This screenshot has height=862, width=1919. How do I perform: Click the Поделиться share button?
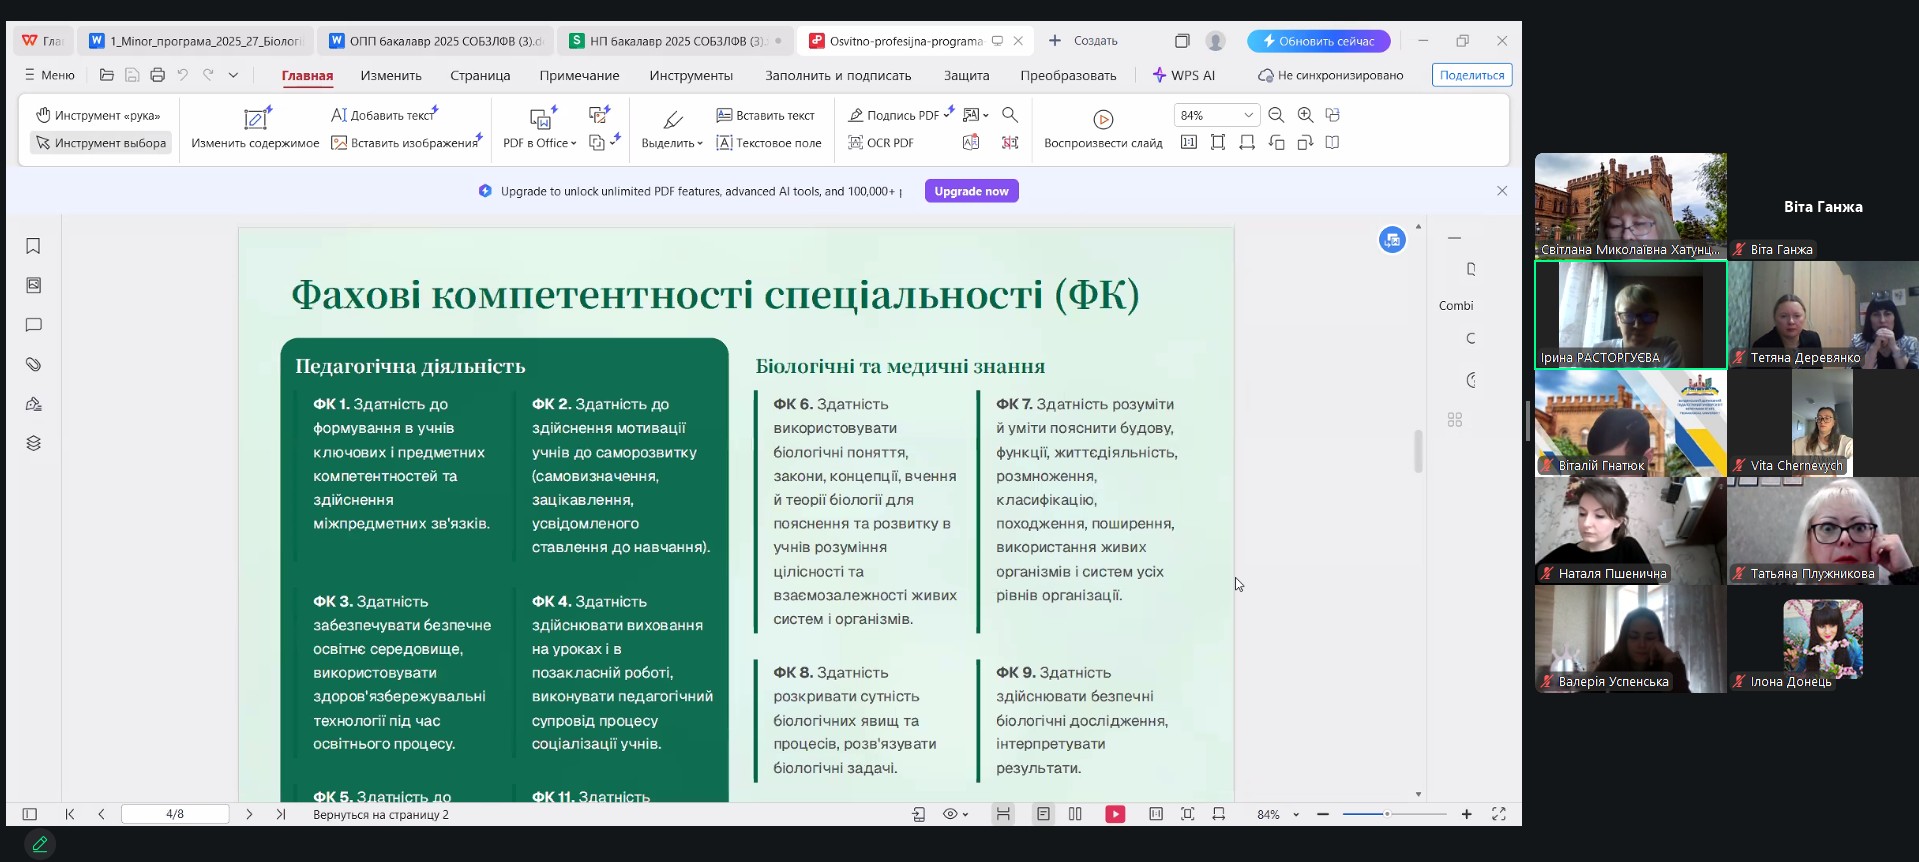tap(1471, 75)
